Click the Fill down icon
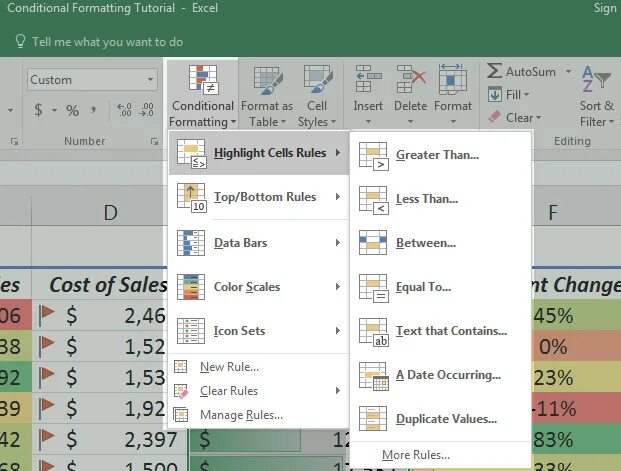621x471 pixels. pyautogui.click(x=494, y=95)
